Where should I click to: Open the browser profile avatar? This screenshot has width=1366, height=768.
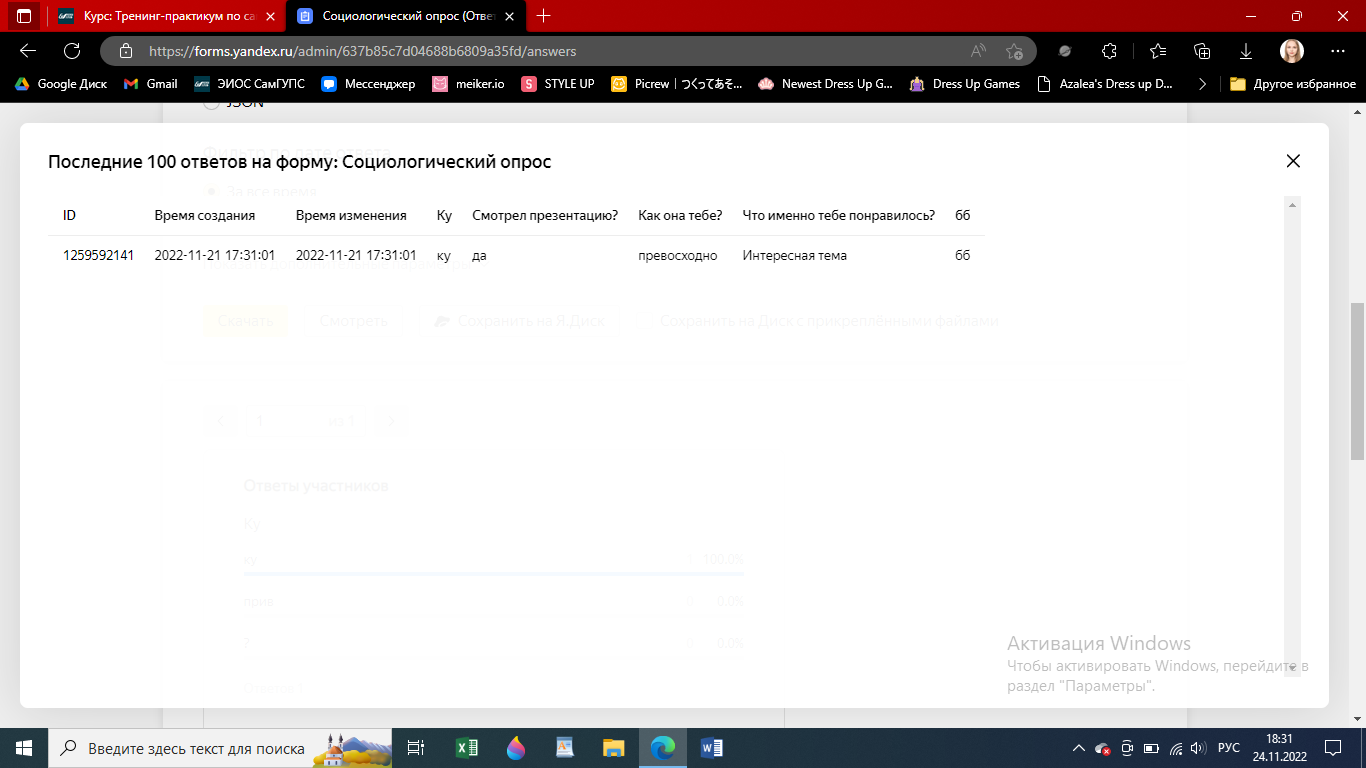[1292, 51]
